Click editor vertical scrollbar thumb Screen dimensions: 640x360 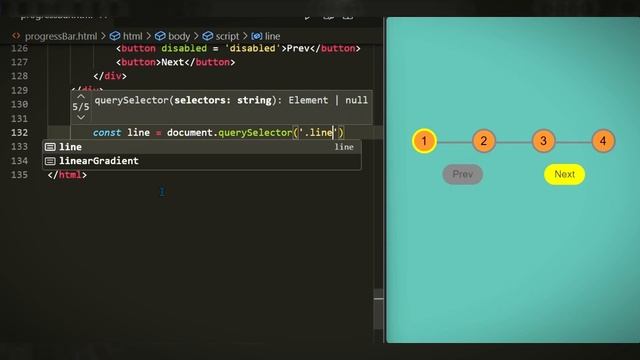tap(378, 309)
